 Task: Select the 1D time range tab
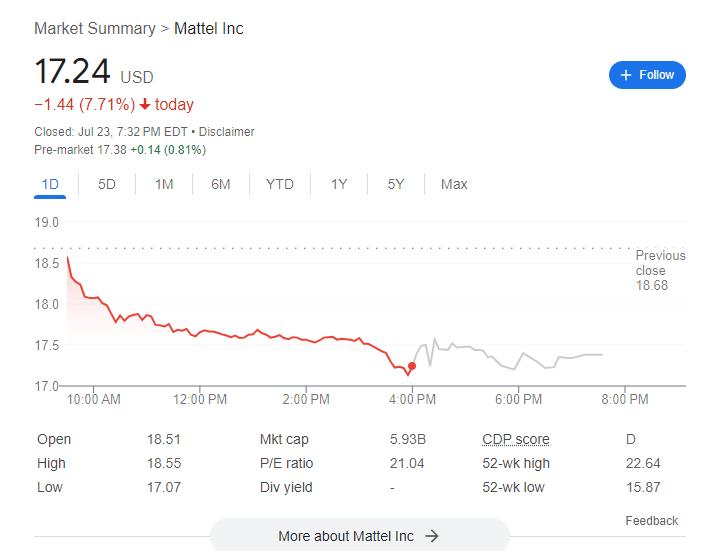(x=50, y=184)
